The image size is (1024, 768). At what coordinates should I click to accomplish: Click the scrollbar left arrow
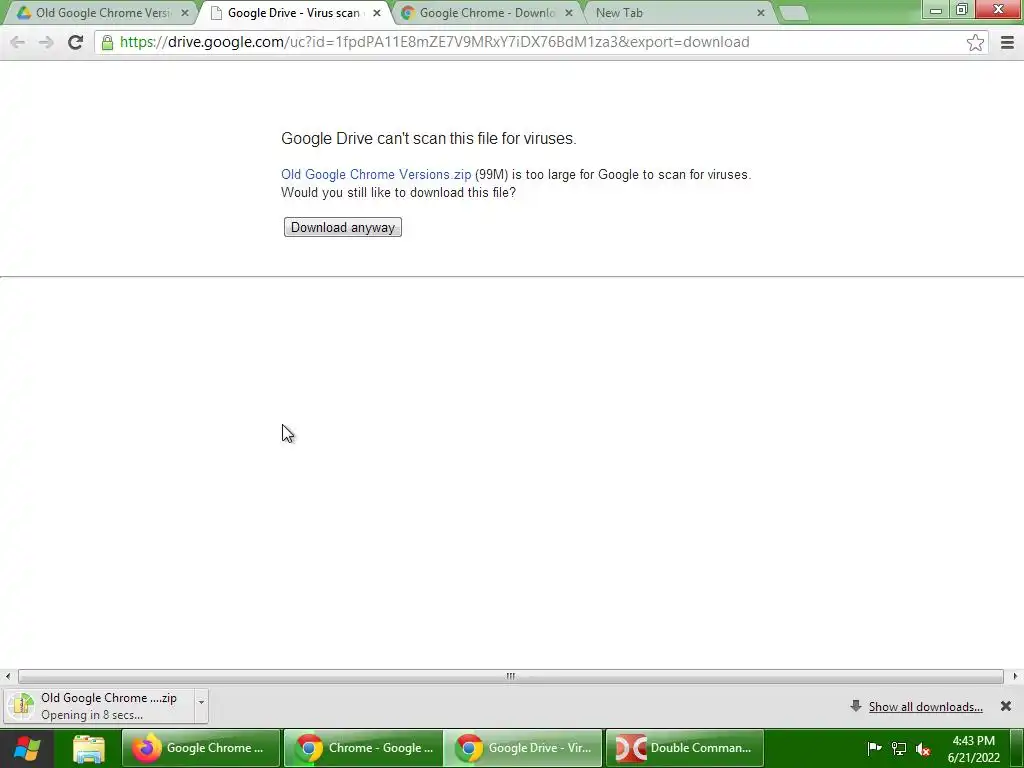pyautogui.click(x=7, y=676)
